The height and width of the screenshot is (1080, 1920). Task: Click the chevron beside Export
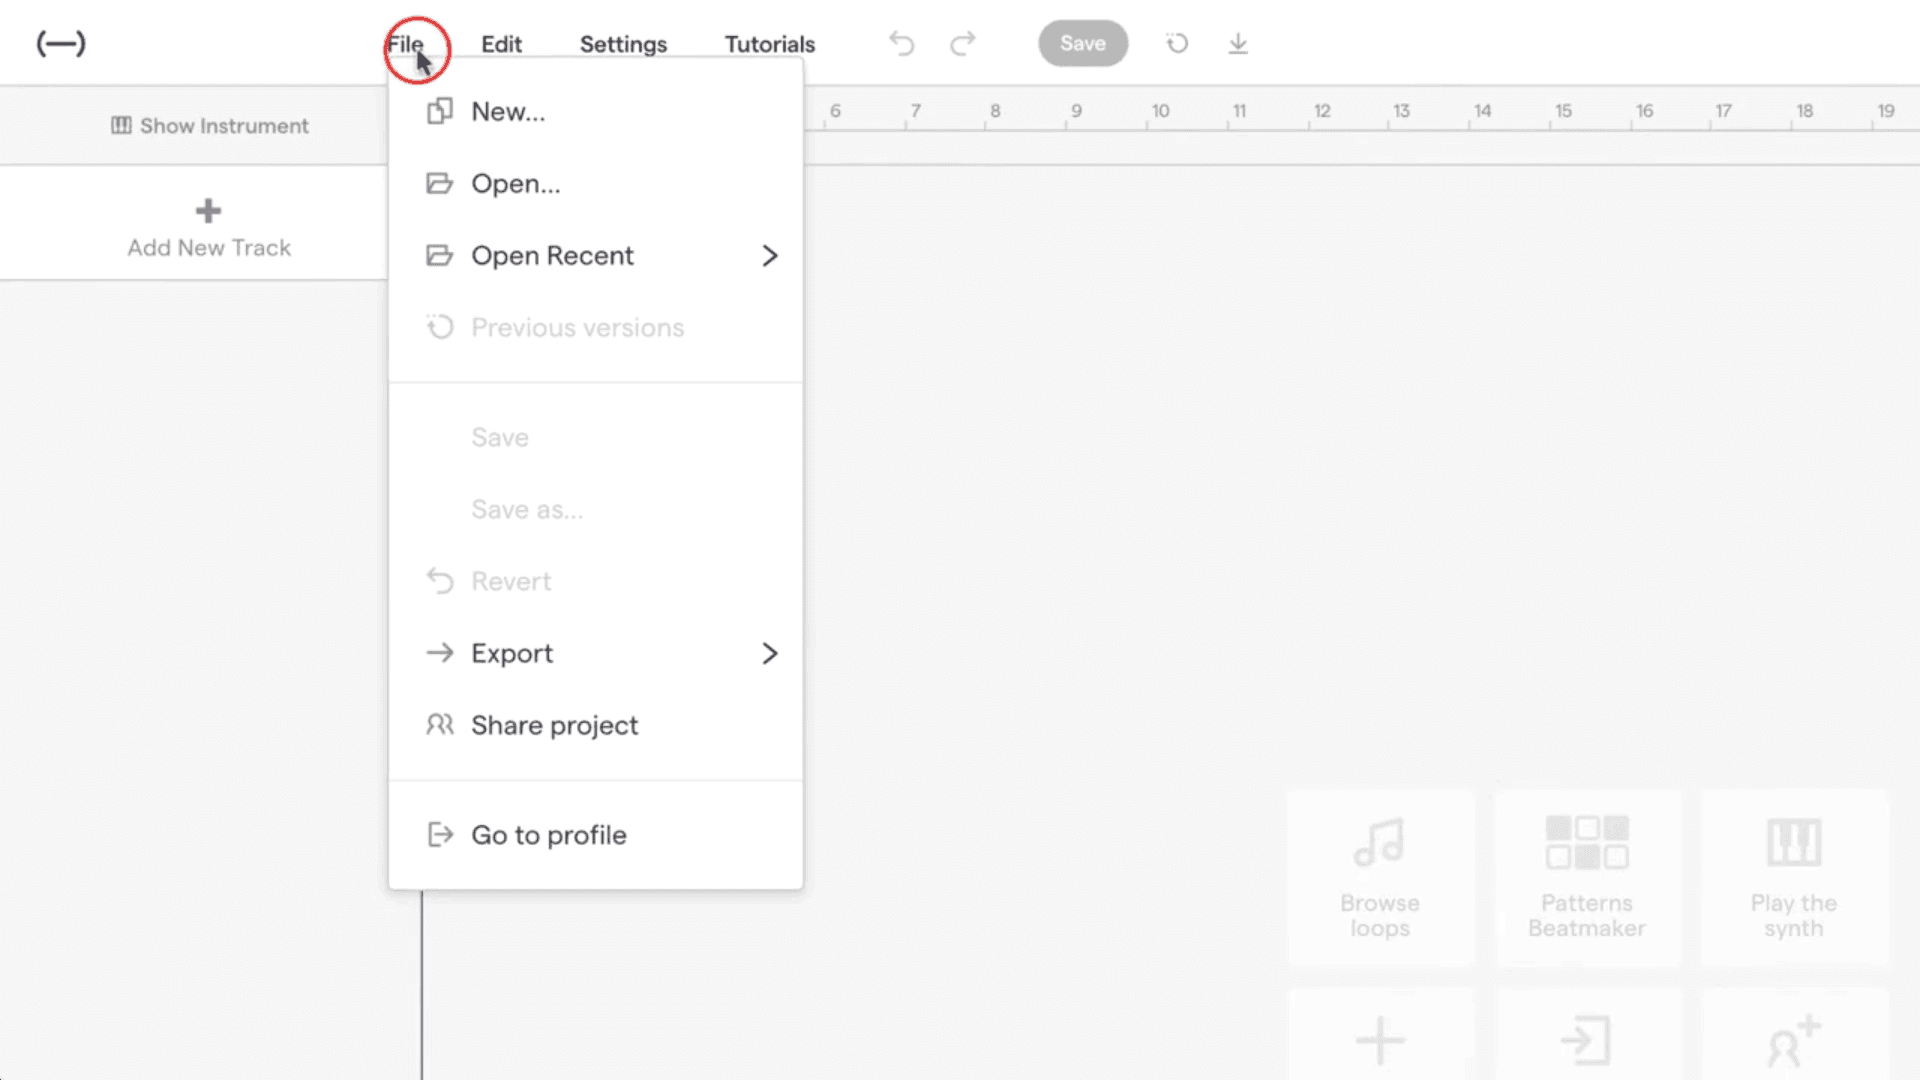[x=769, y=653]
